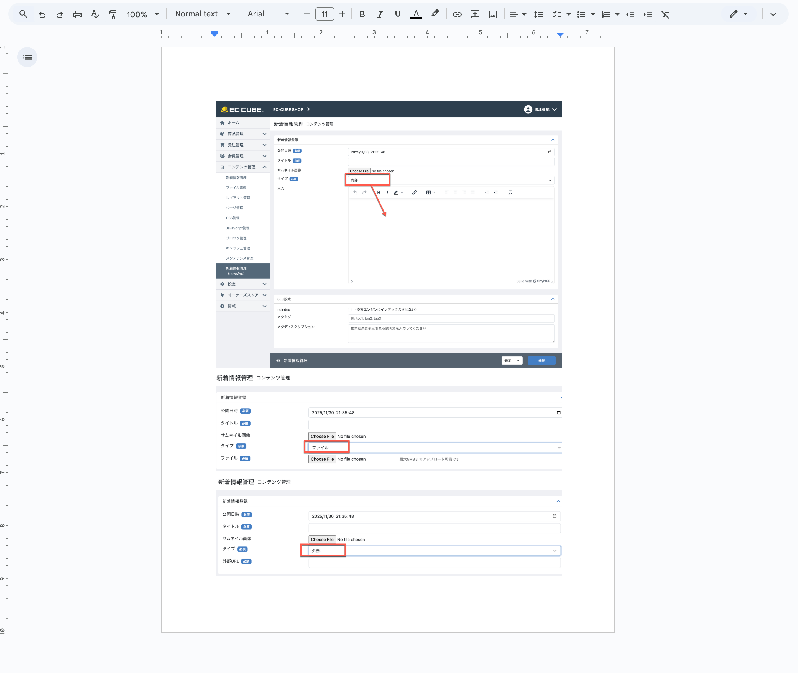The width and height of the screenshot is (798, 673).
Task: Toggle italic formatting
Action: 380,14
